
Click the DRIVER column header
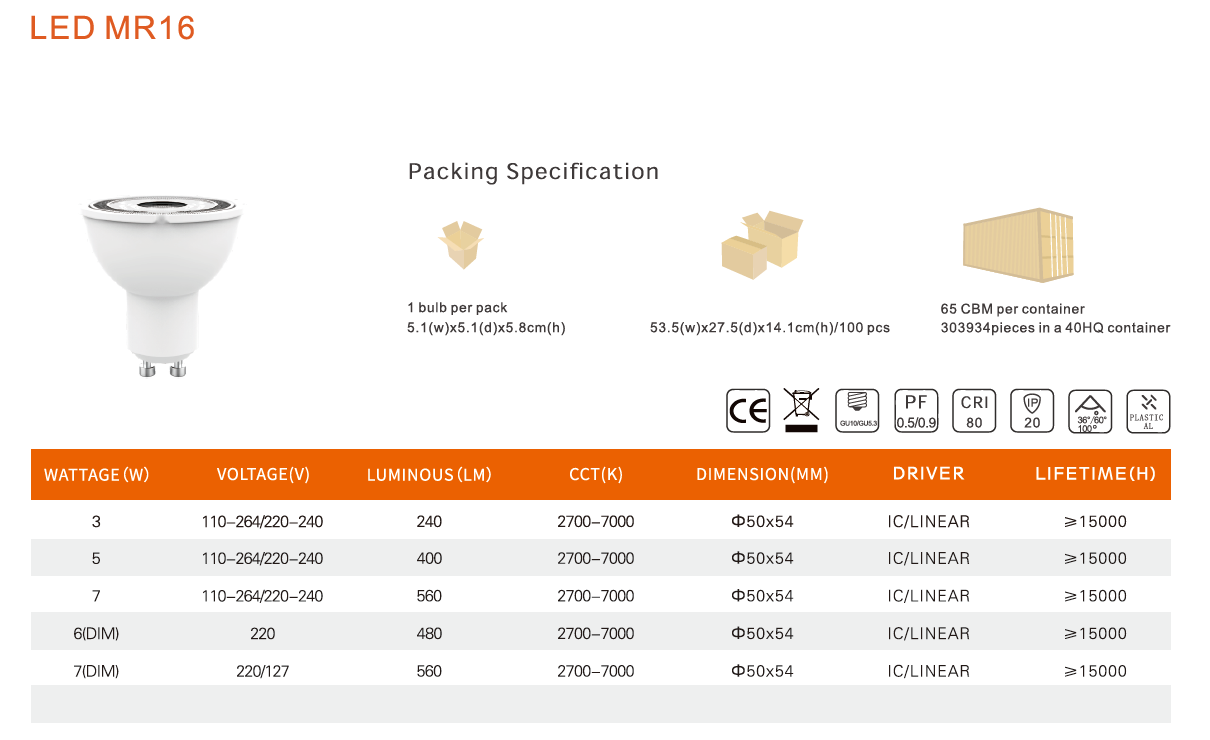[x=929, y=474]
